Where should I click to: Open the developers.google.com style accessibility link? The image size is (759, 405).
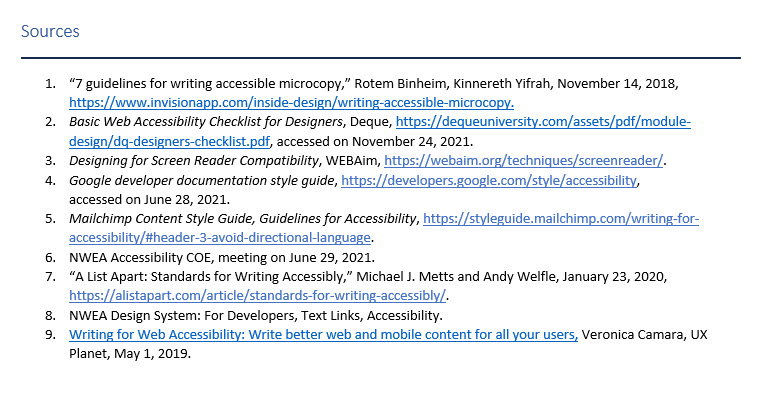click(489, 180)
